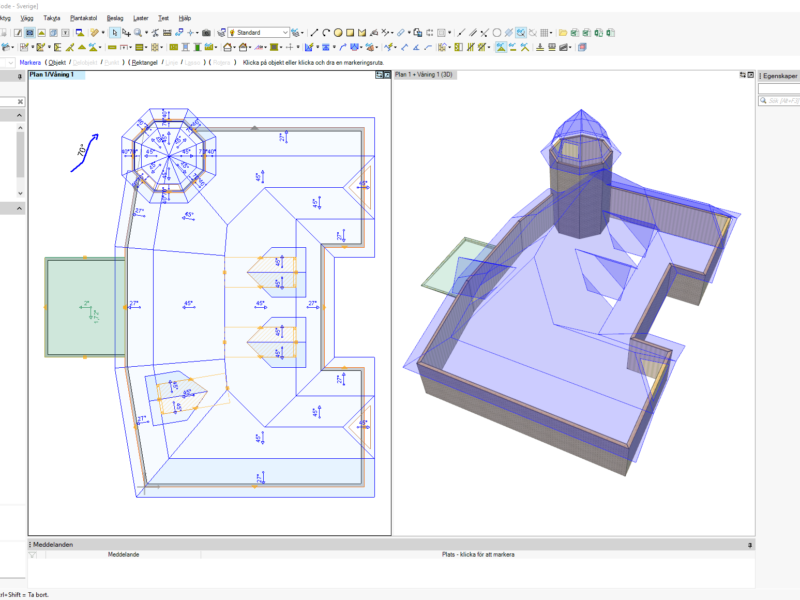Screen dimensions: 800x600
Task: Click the green terrace area in plan
Action: point(85,307)
